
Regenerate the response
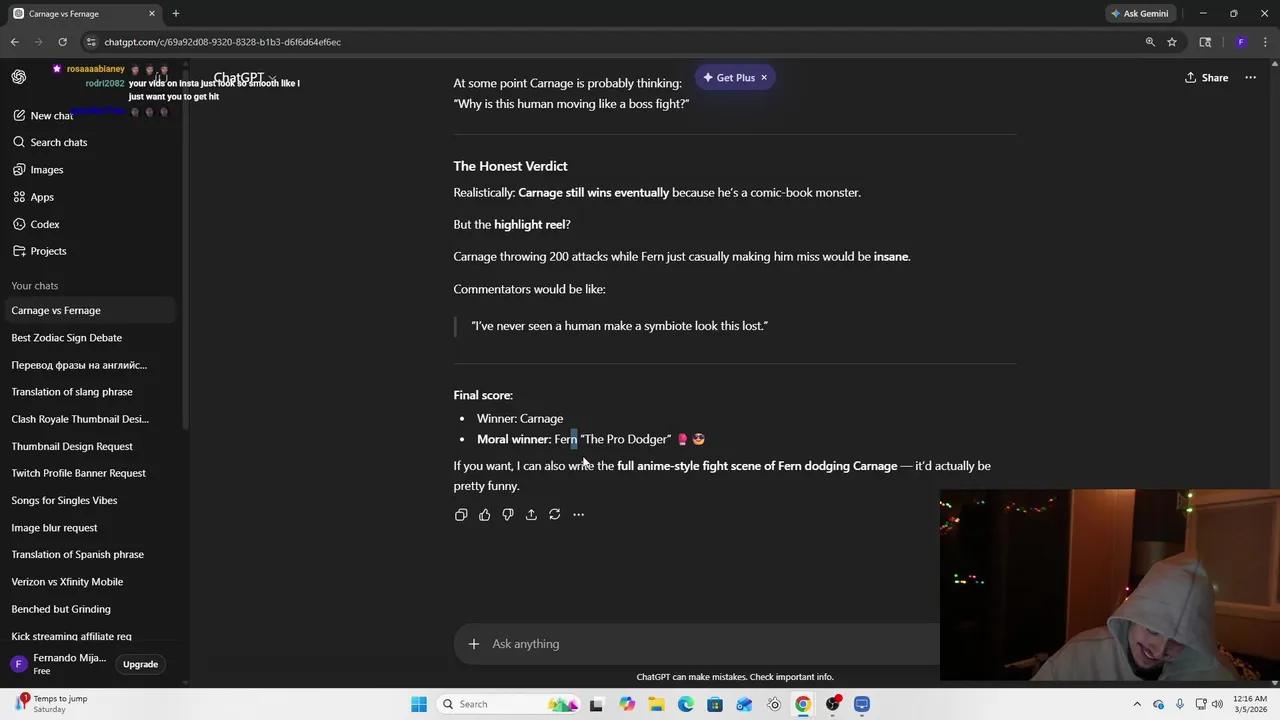(x=555, y=514)
